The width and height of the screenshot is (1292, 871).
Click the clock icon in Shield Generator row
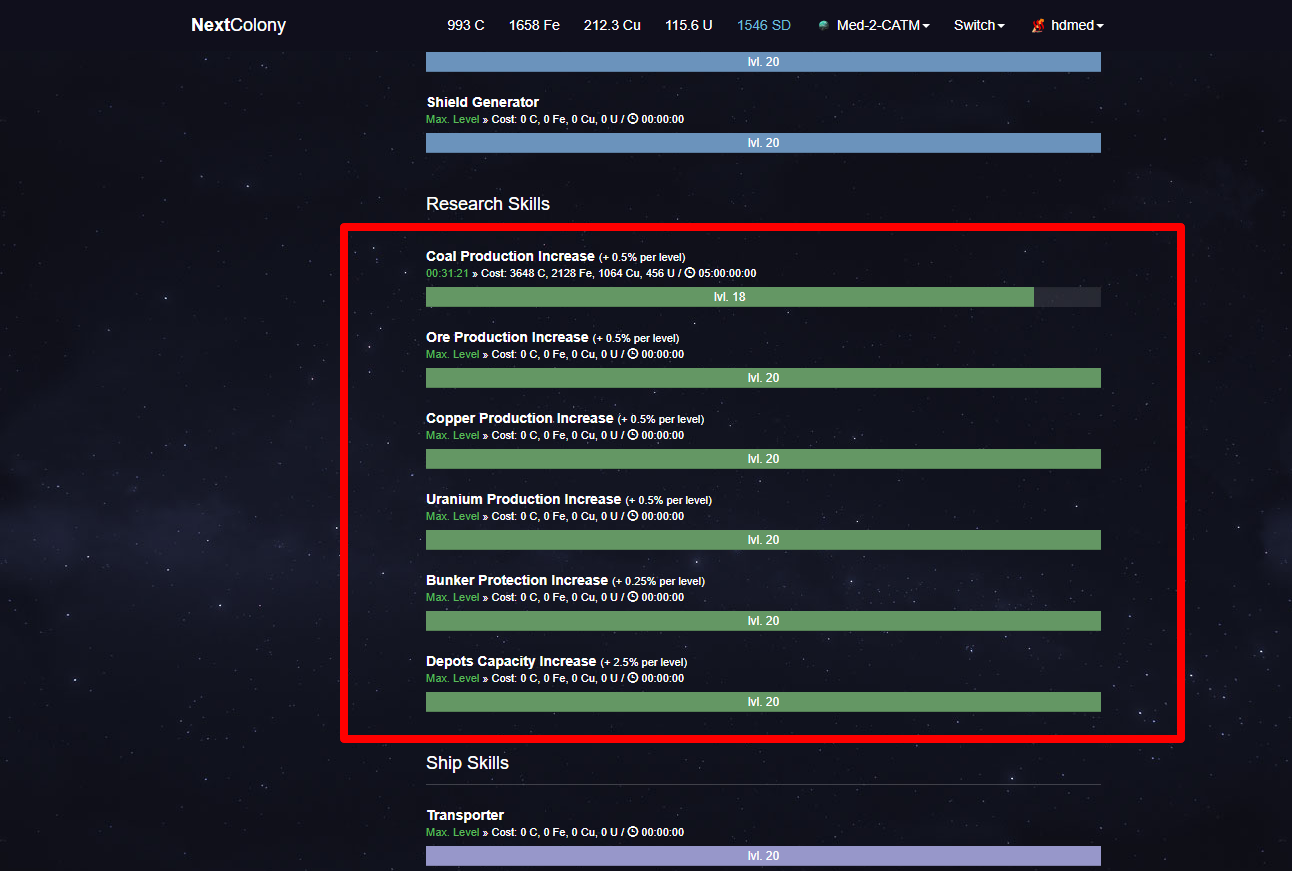click(x=633, y=119)
